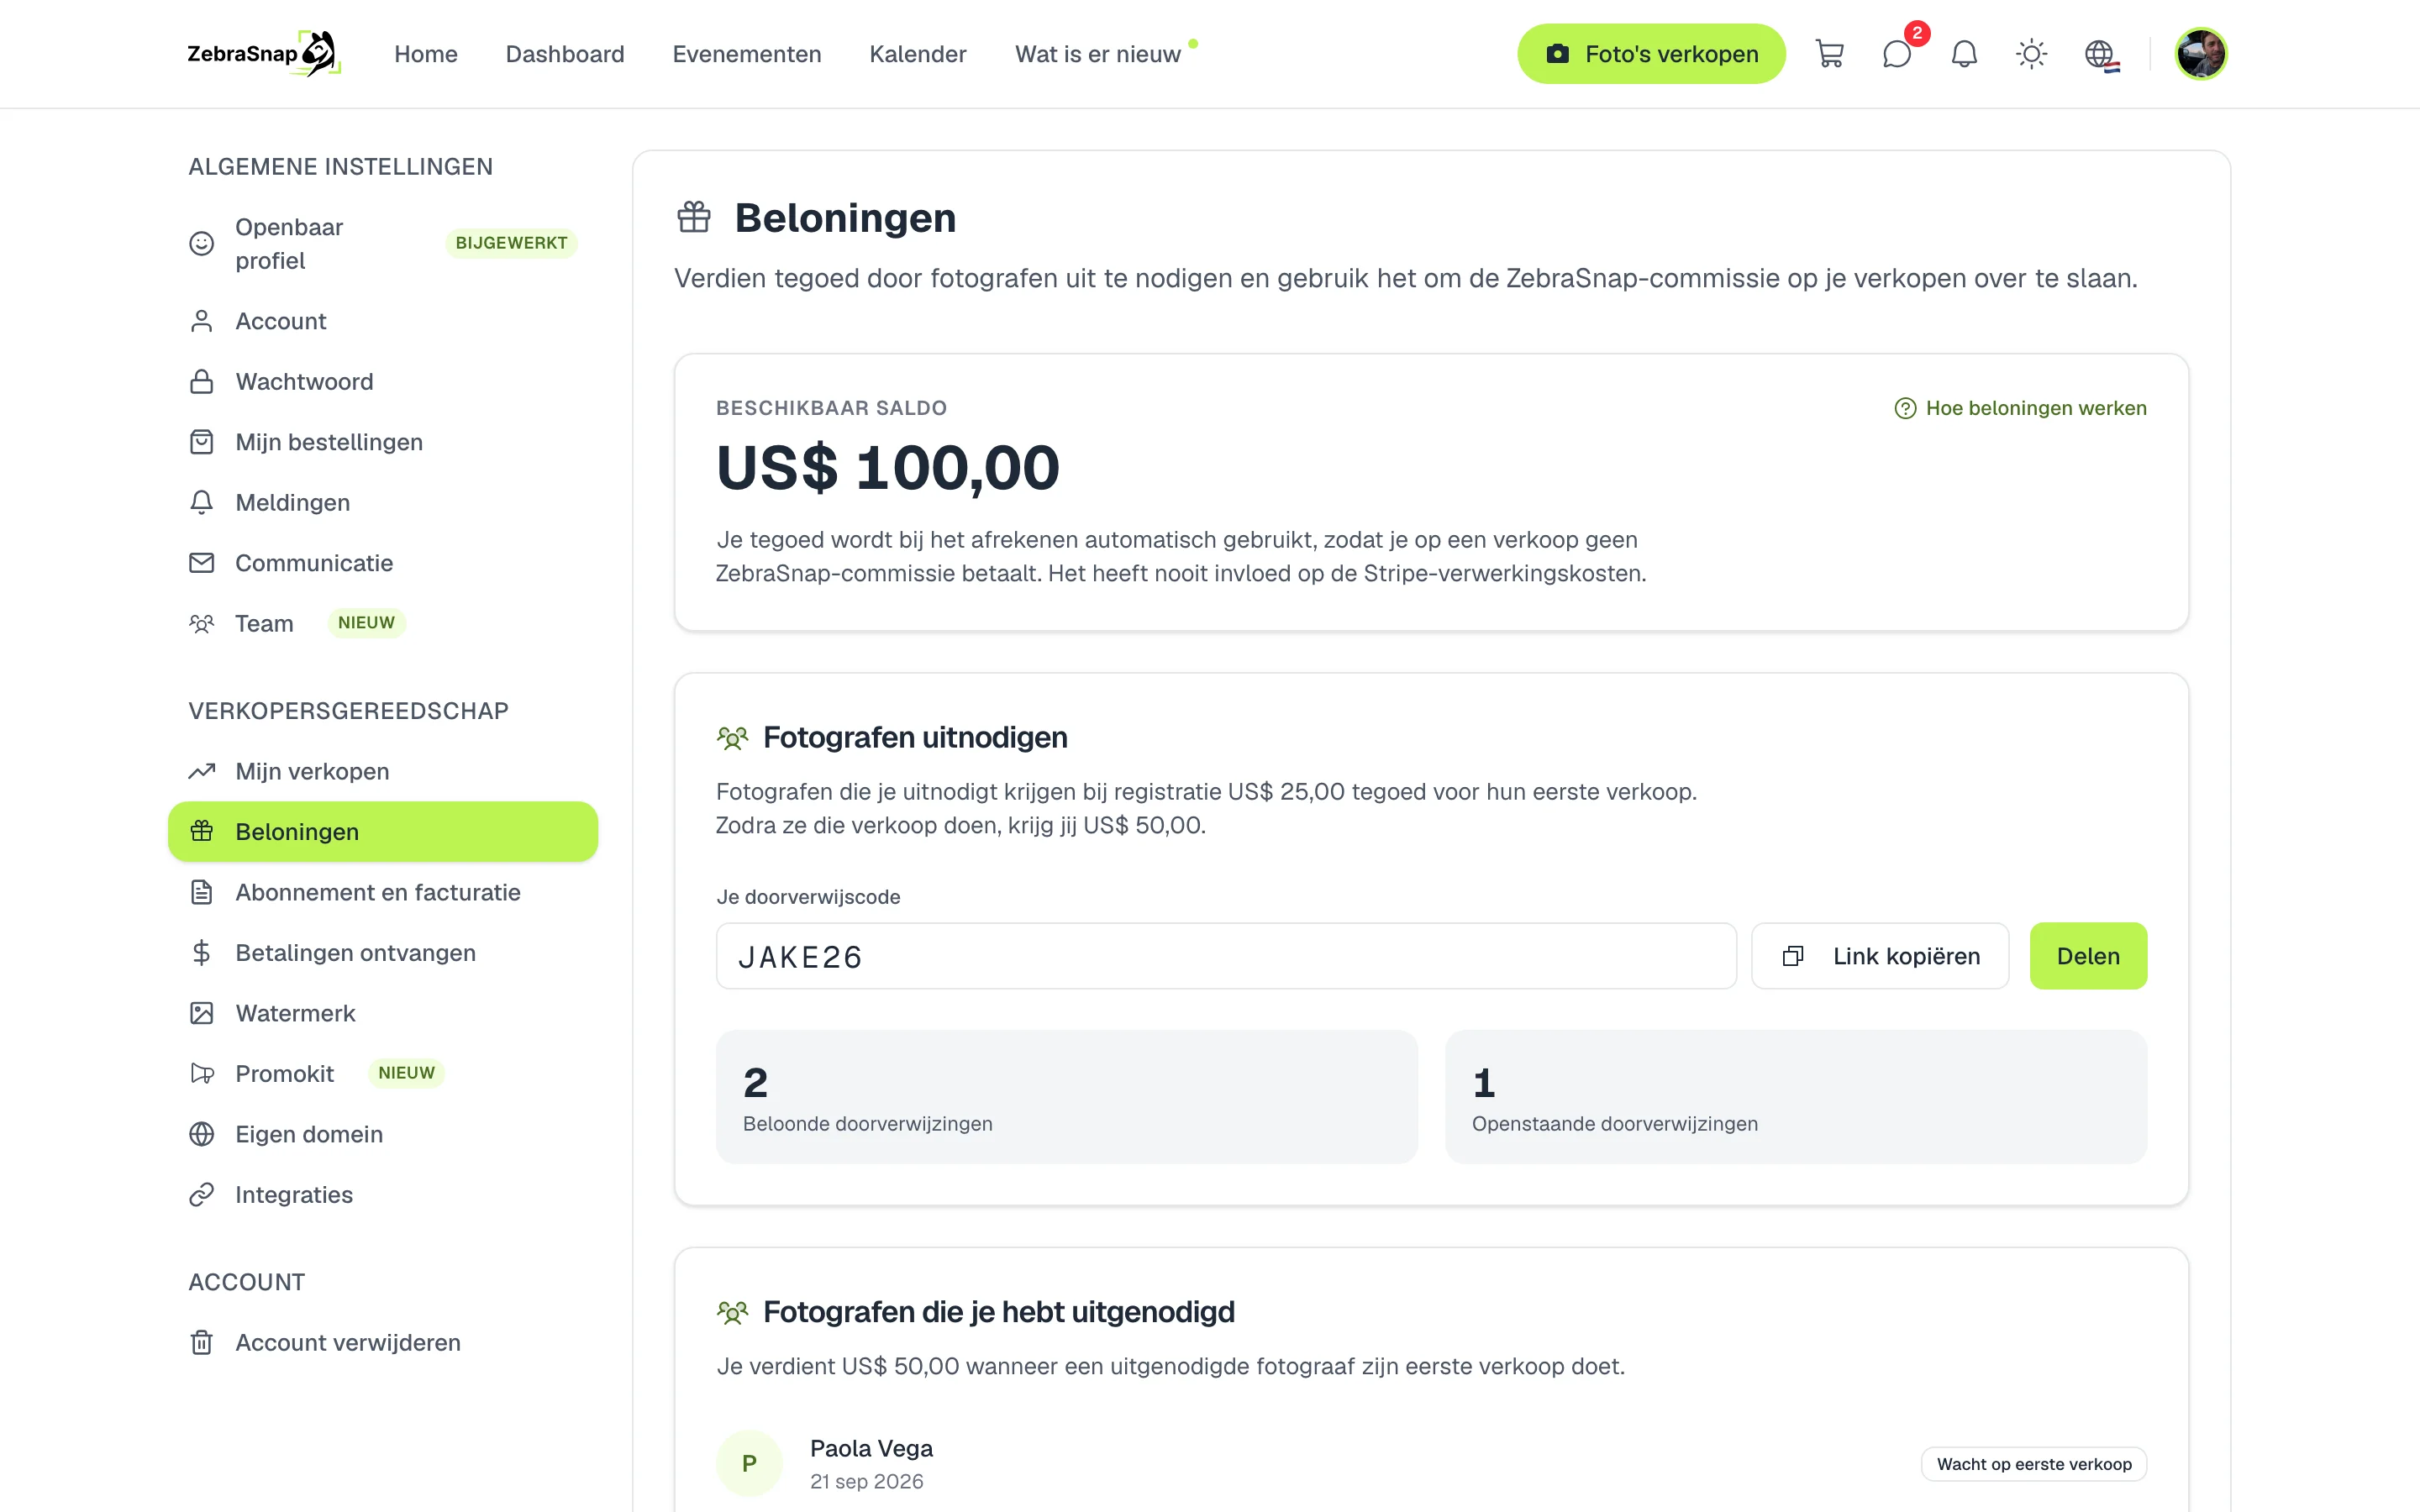
Task: Copy referral link with Link kopiëren
Action: coord(1880,956)
